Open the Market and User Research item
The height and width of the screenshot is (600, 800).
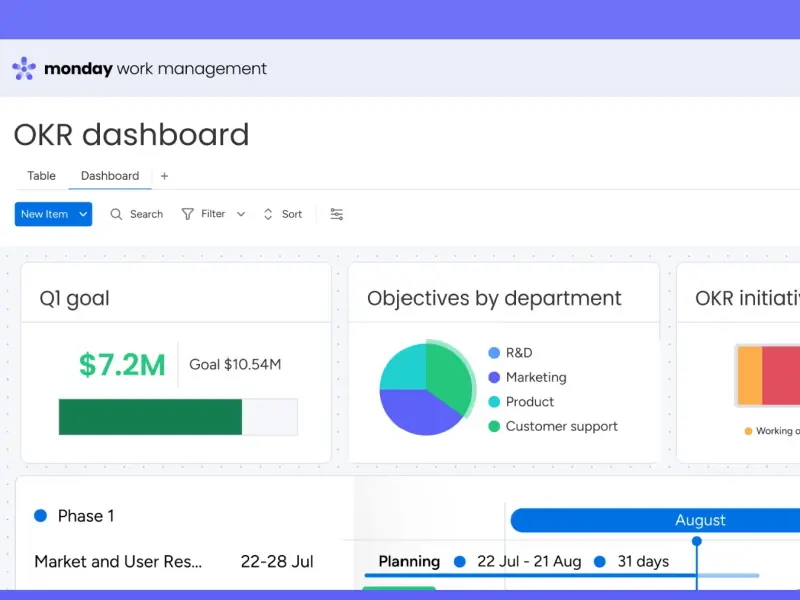118,561
